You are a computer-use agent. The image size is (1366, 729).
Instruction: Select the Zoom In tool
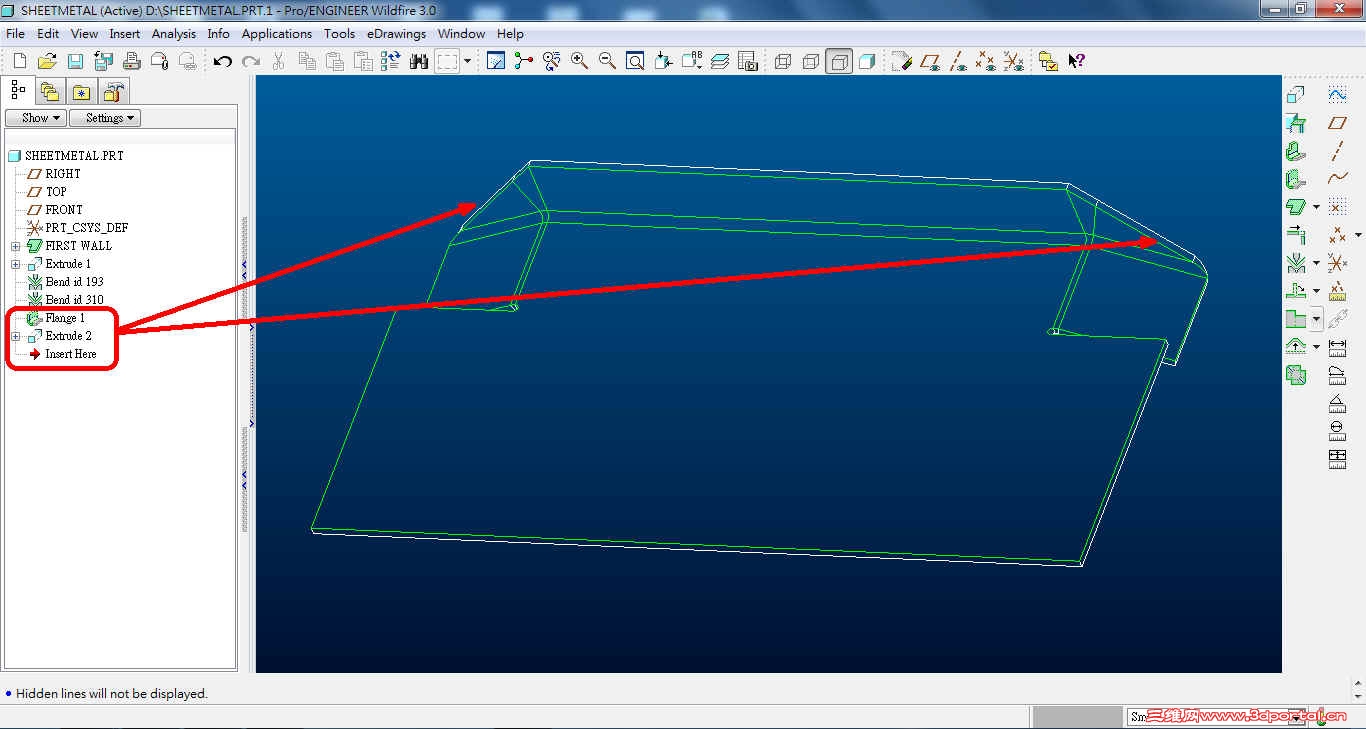point(579,61)
